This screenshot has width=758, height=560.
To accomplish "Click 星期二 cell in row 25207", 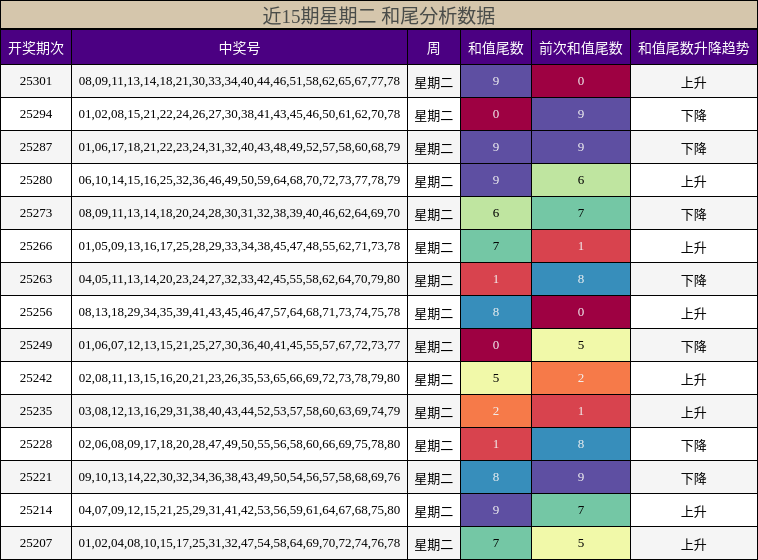I will click(434, 545).
